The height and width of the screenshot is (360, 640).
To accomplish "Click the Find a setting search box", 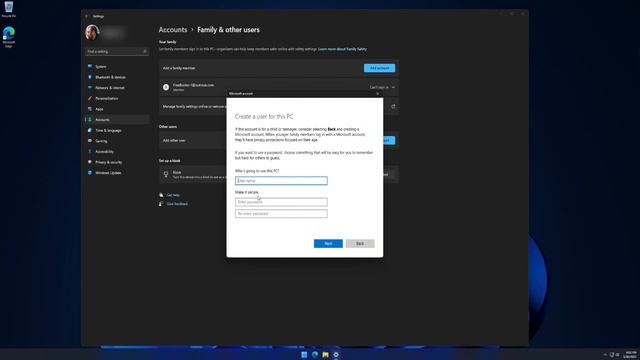I will tap(117, 51).
